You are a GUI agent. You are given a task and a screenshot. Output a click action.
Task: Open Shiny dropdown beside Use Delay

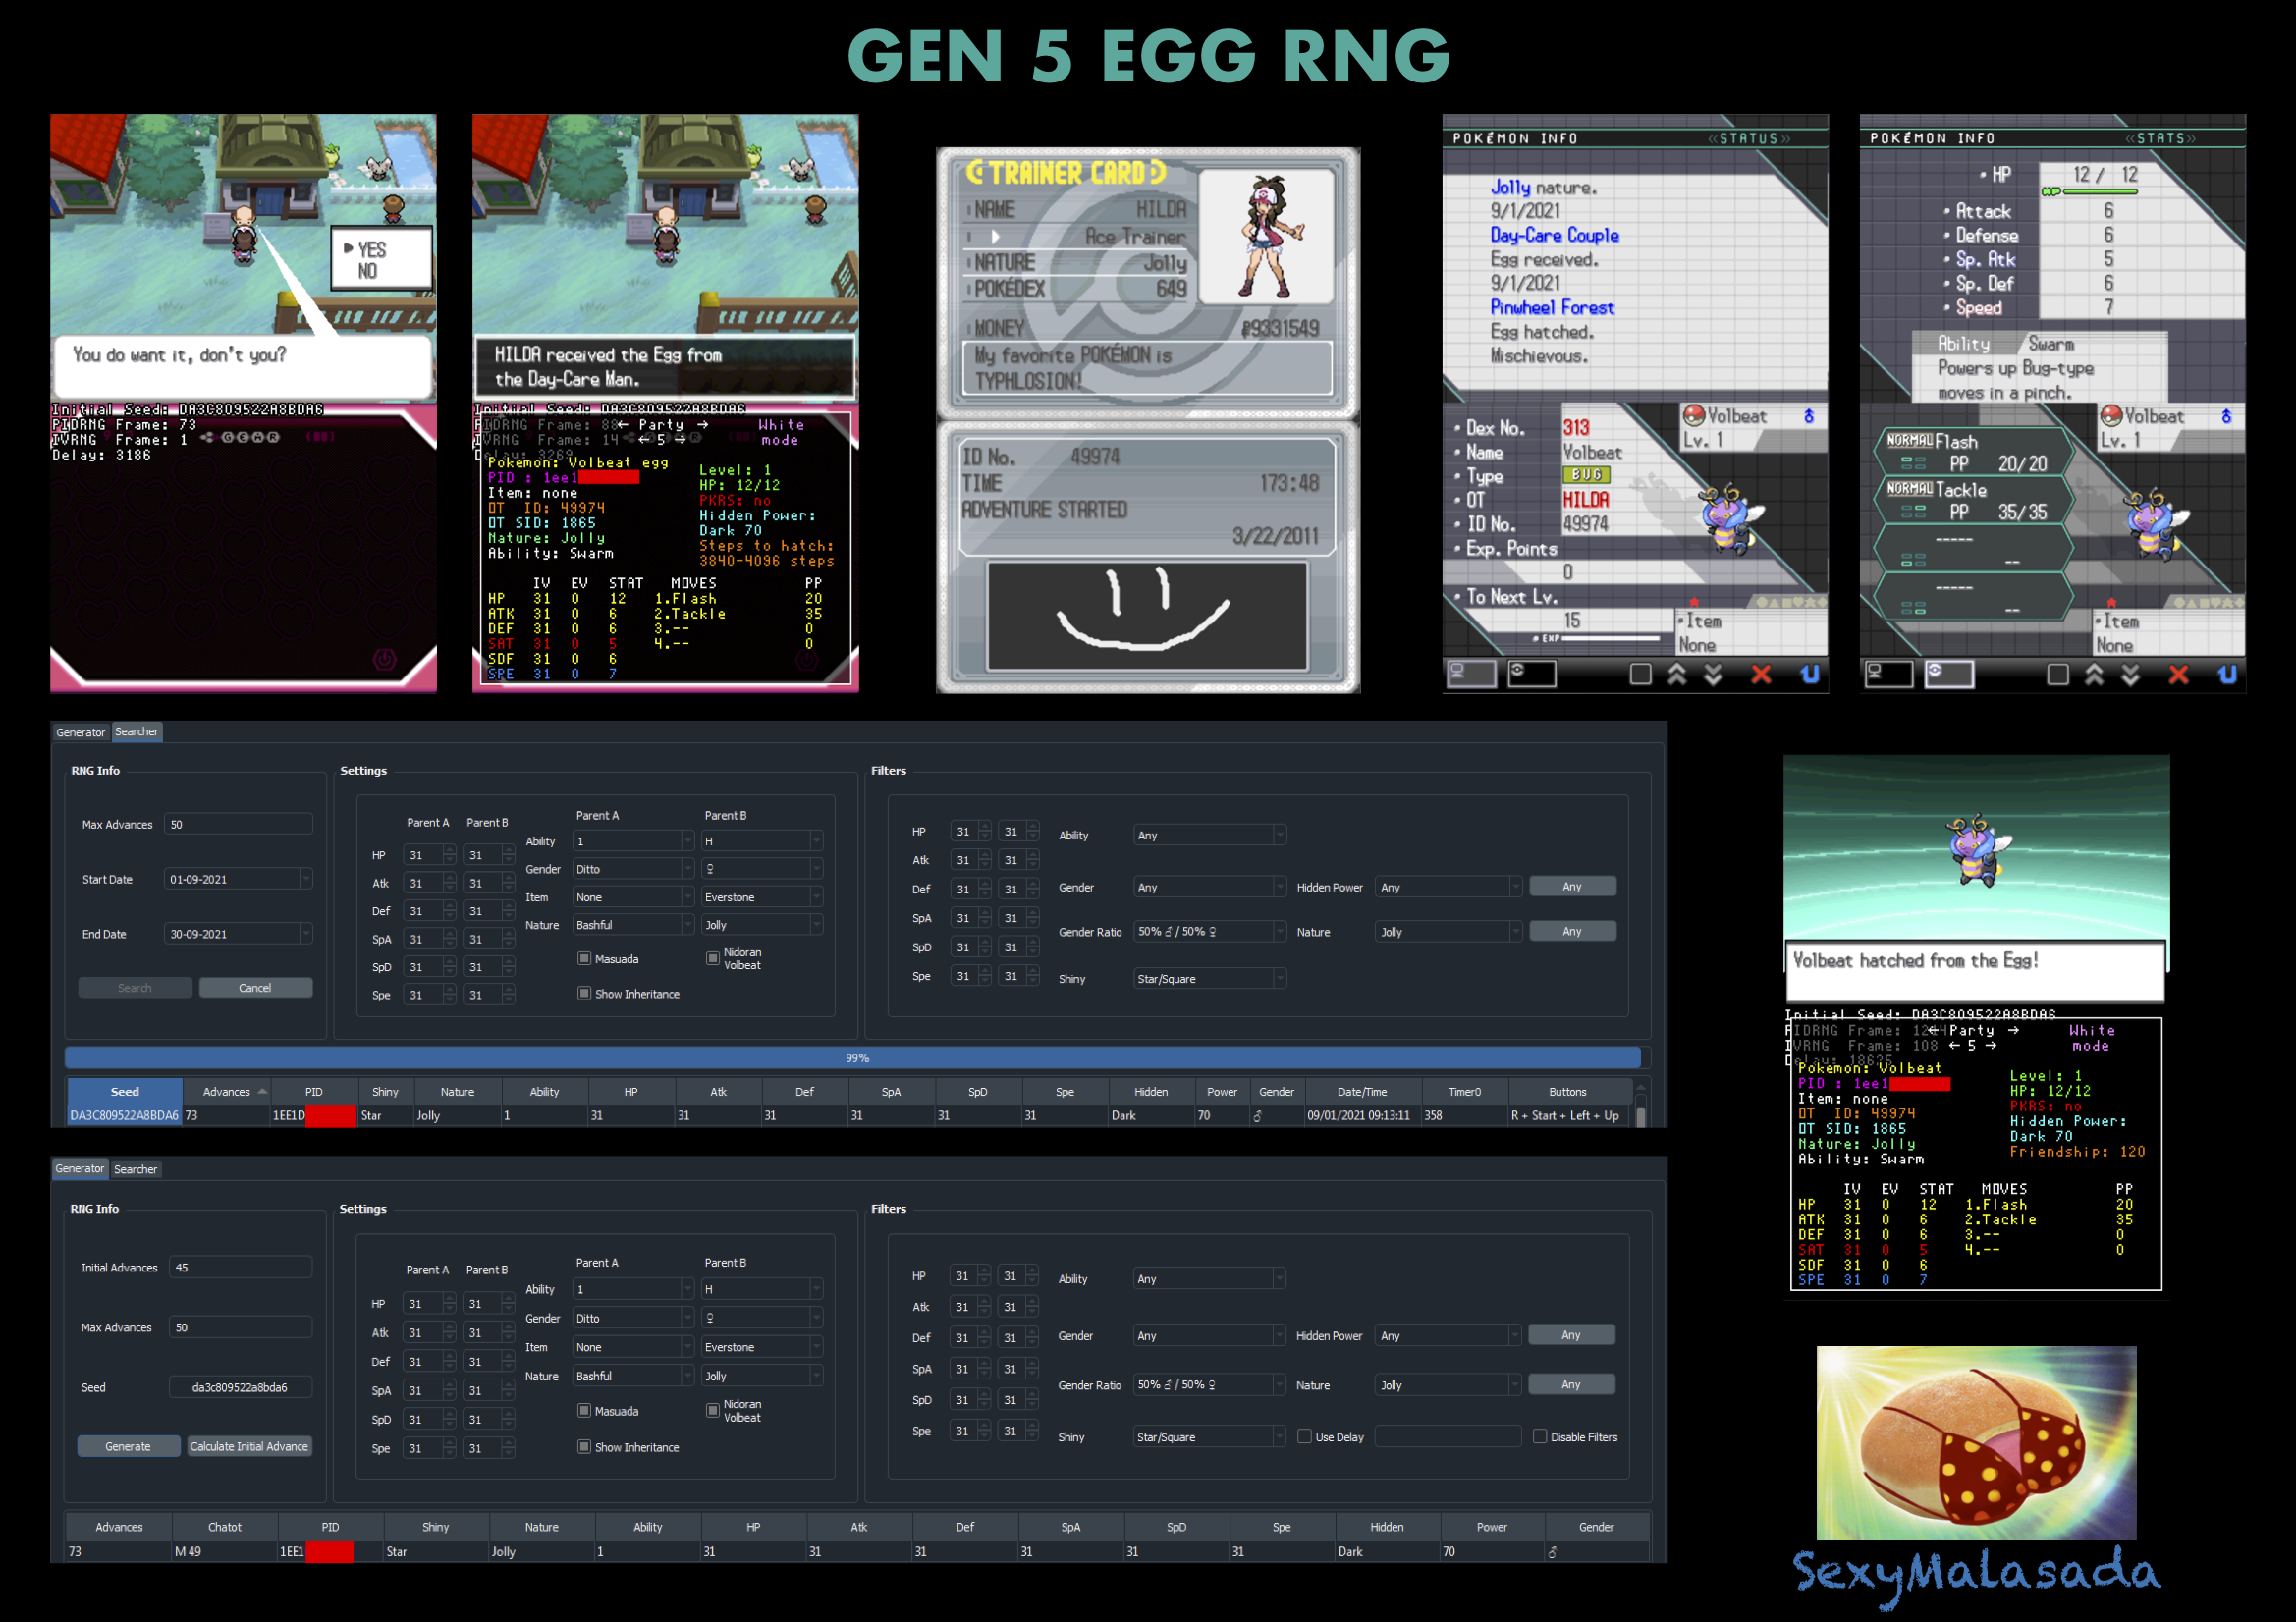pos(1209,1437)
